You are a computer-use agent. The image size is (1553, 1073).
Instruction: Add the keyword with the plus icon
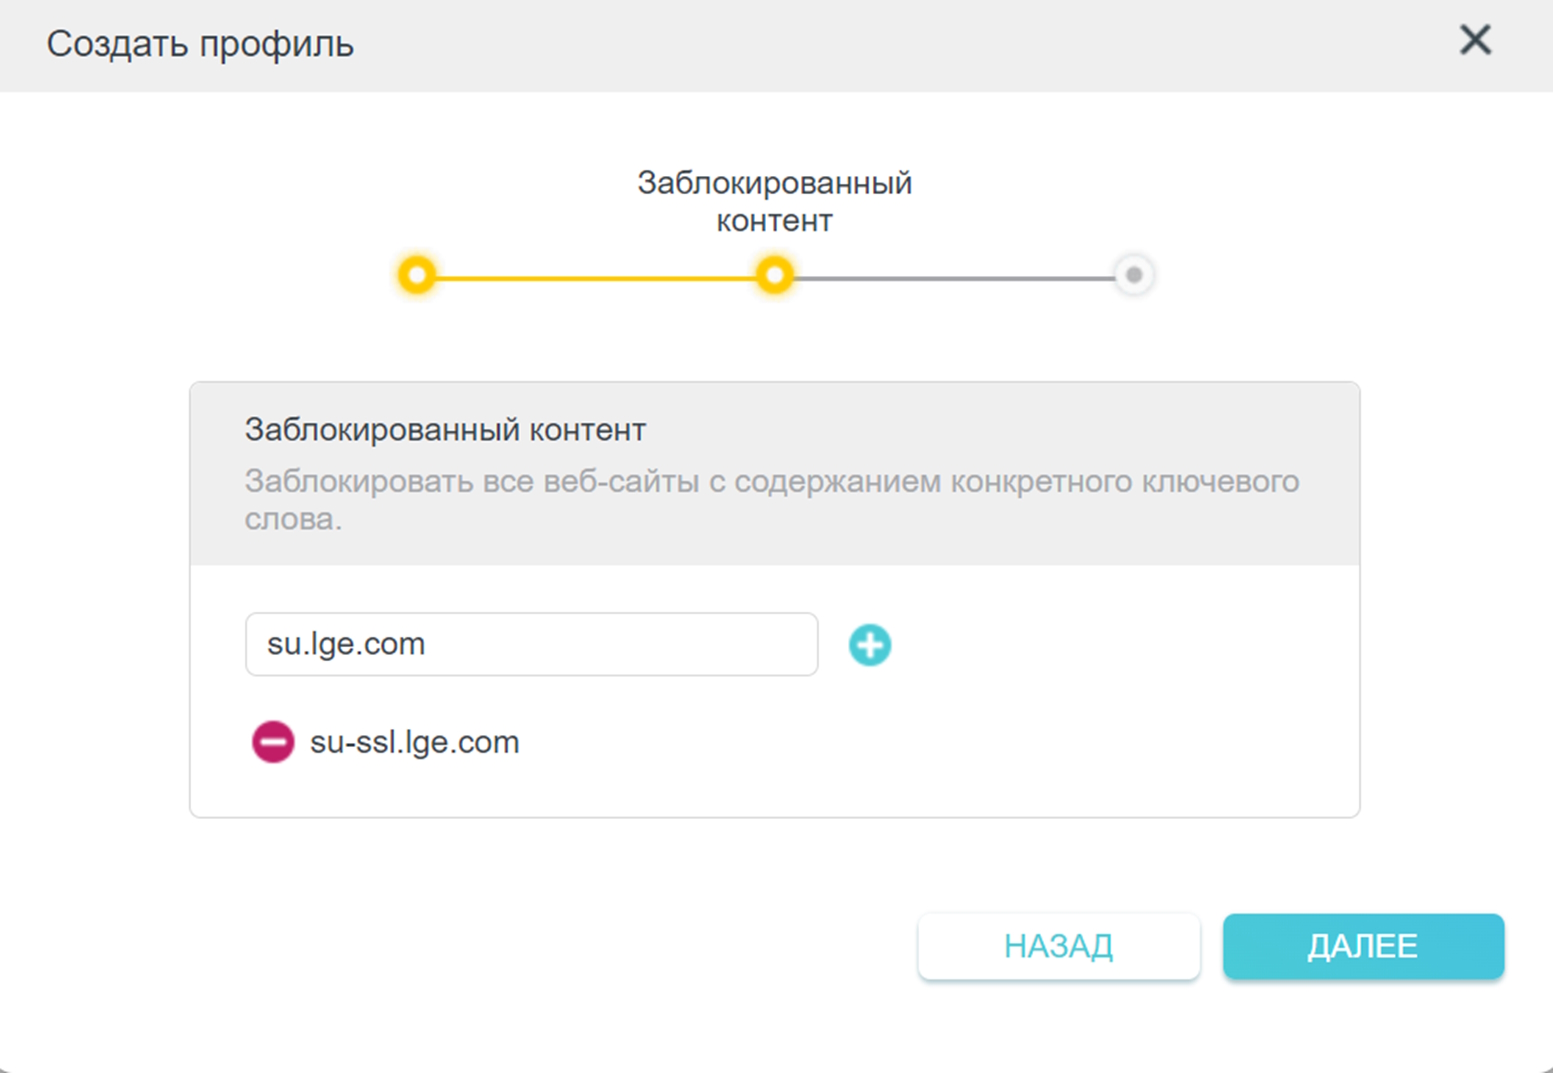coord(870,645)
